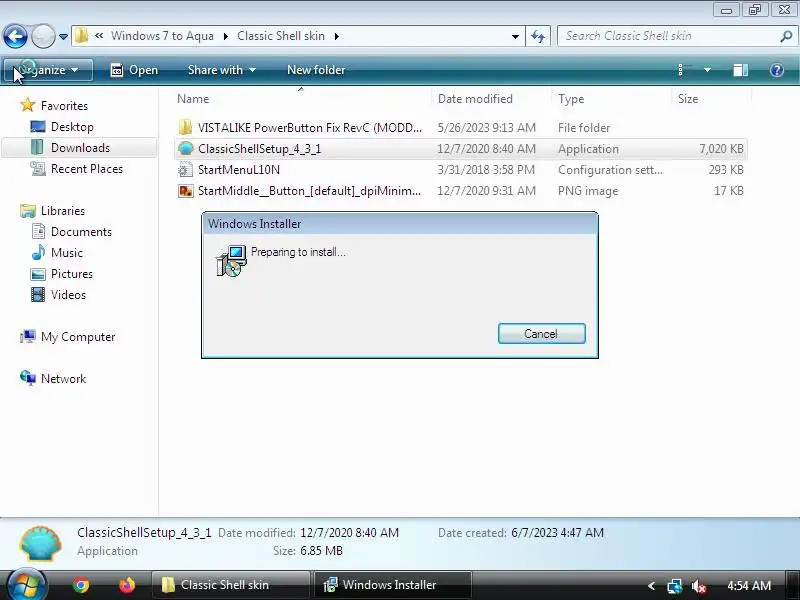The image size is (800, 600).
Task: Click the Configuration sett... type cell
Action: point(610,169)
